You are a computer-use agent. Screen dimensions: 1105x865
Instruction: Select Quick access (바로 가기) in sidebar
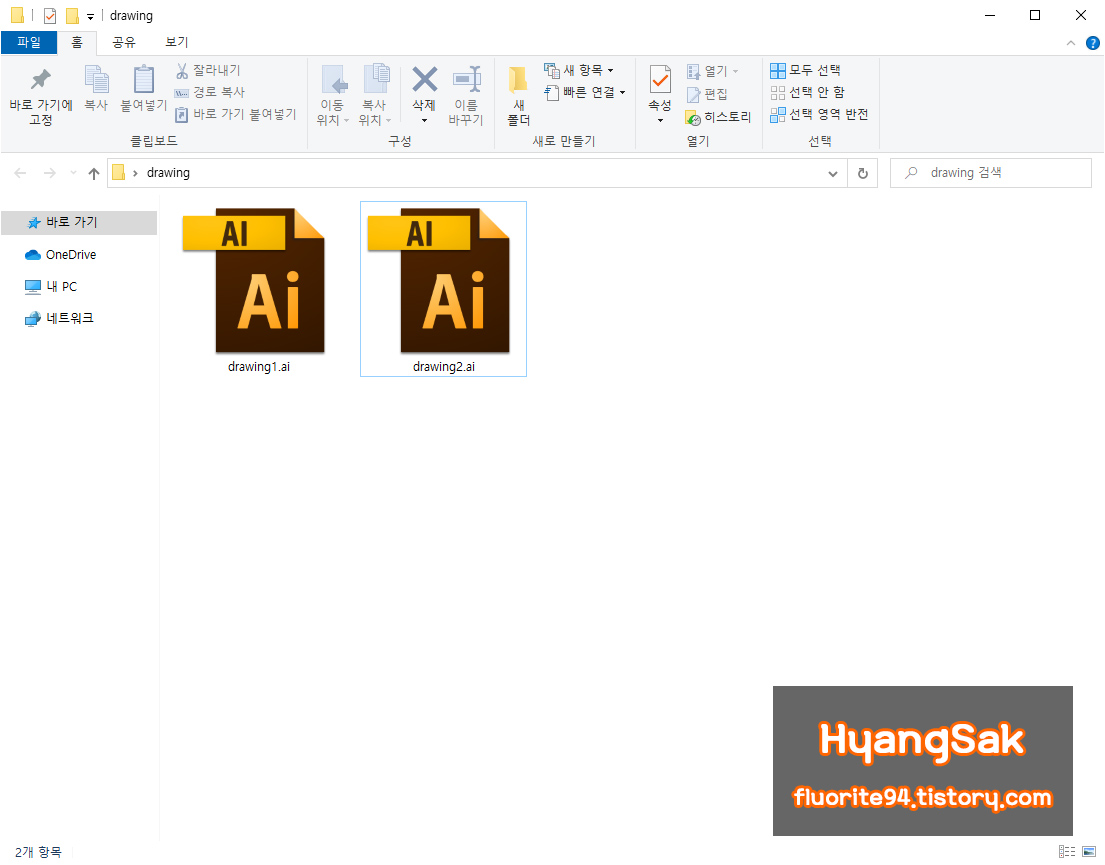[x=79, y=223]
